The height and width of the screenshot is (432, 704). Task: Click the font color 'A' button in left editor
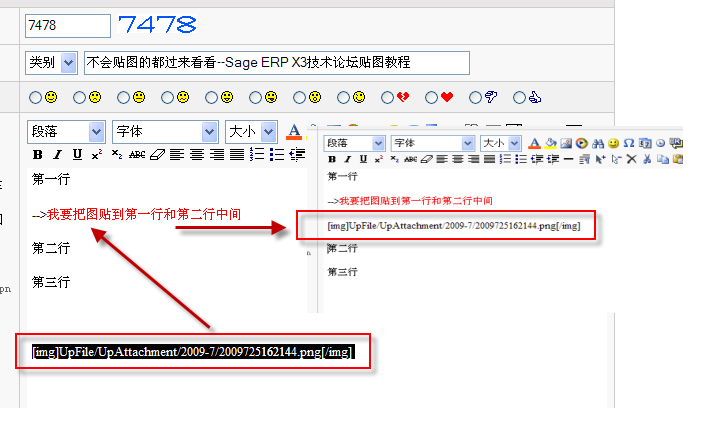294,131
